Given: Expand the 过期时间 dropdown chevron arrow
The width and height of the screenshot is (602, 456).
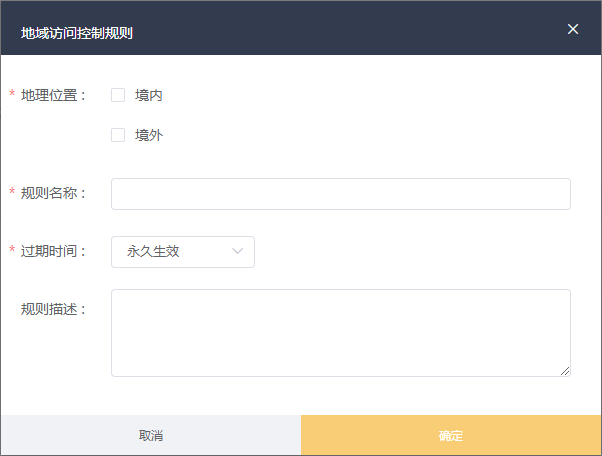Looking at the screenshot, I should pos(238,252).
